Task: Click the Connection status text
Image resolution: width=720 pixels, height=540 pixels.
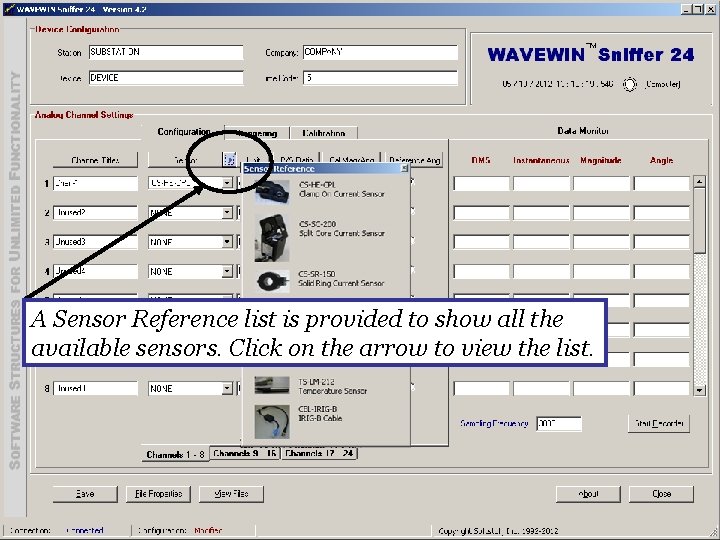Action: click(85, 531)
